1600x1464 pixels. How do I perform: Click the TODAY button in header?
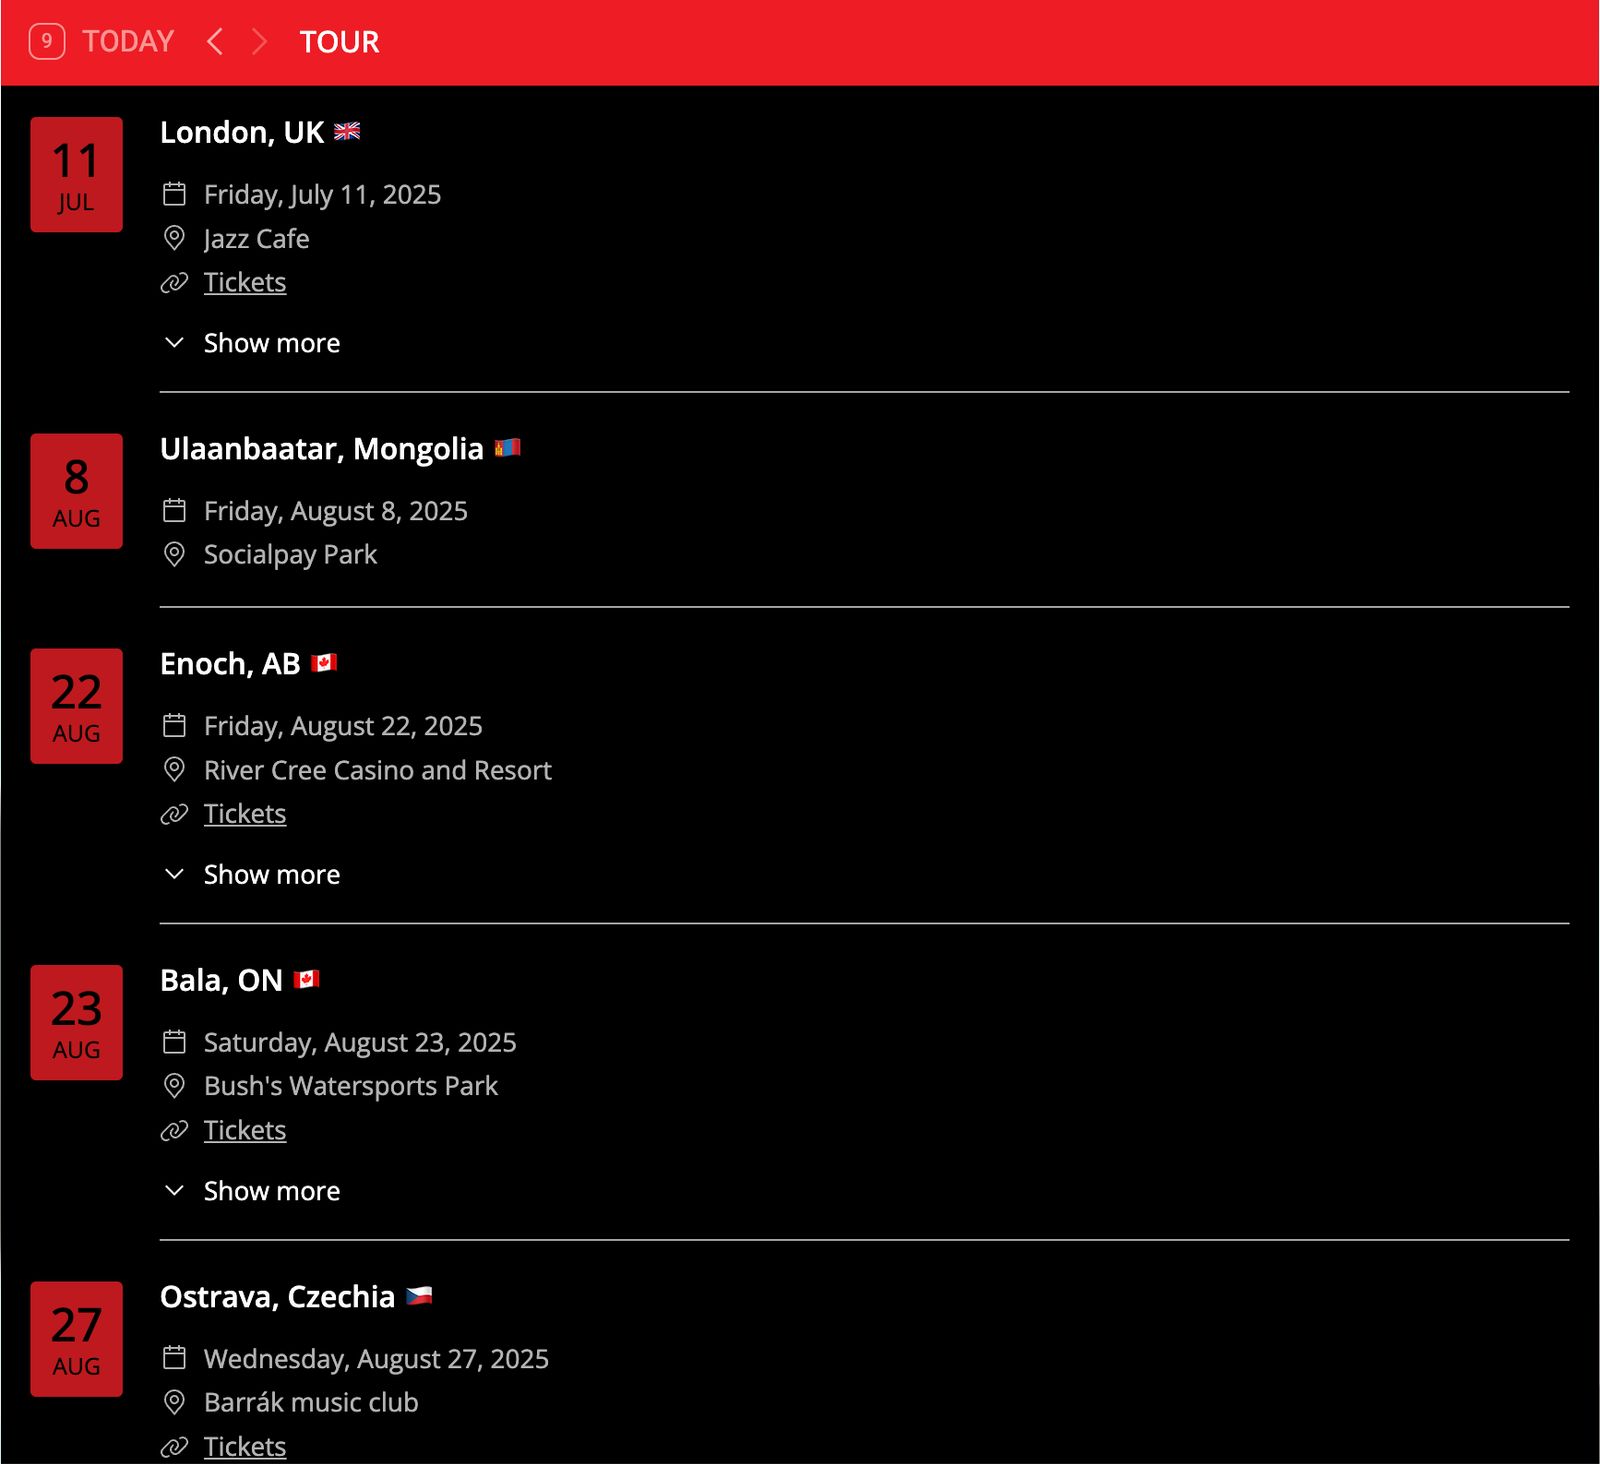pyautogui.click(x=128, y=42)
